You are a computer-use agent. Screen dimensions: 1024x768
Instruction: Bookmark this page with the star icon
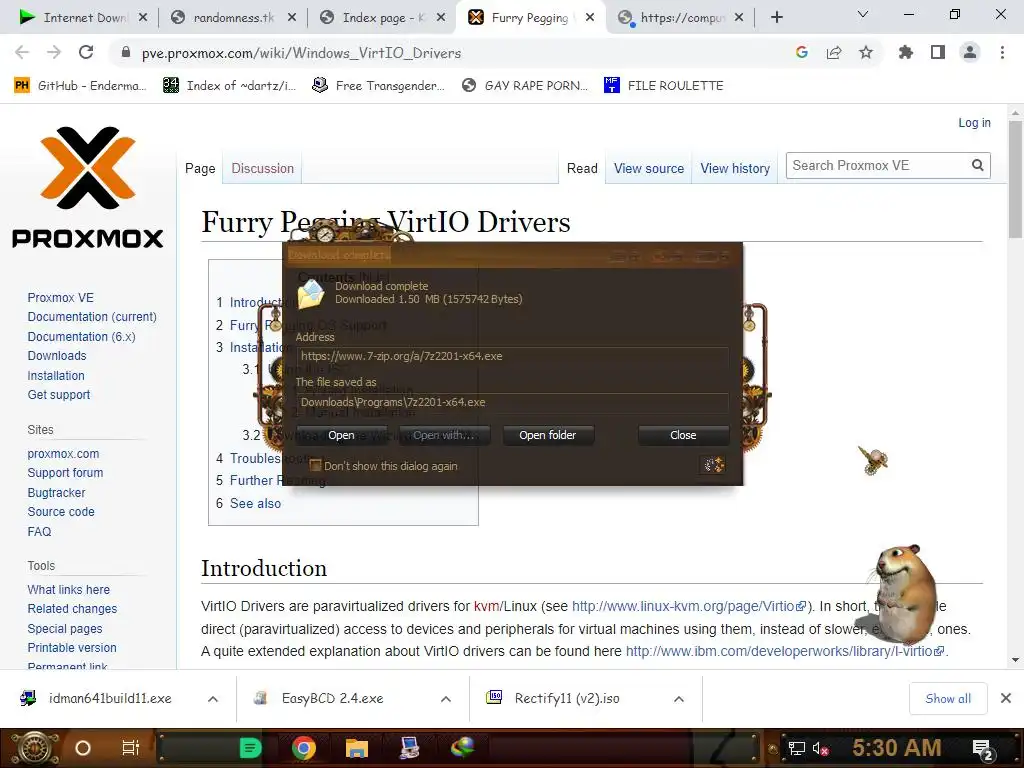(866, 52)
